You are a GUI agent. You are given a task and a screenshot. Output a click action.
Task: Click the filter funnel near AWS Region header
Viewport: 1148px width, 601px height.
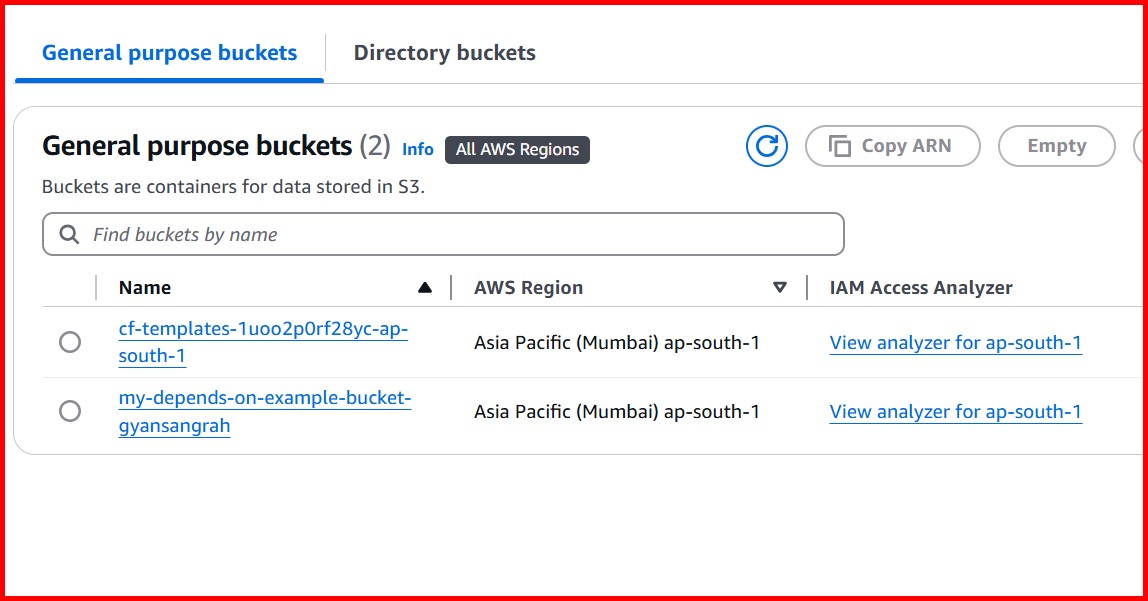coord(781,287)
